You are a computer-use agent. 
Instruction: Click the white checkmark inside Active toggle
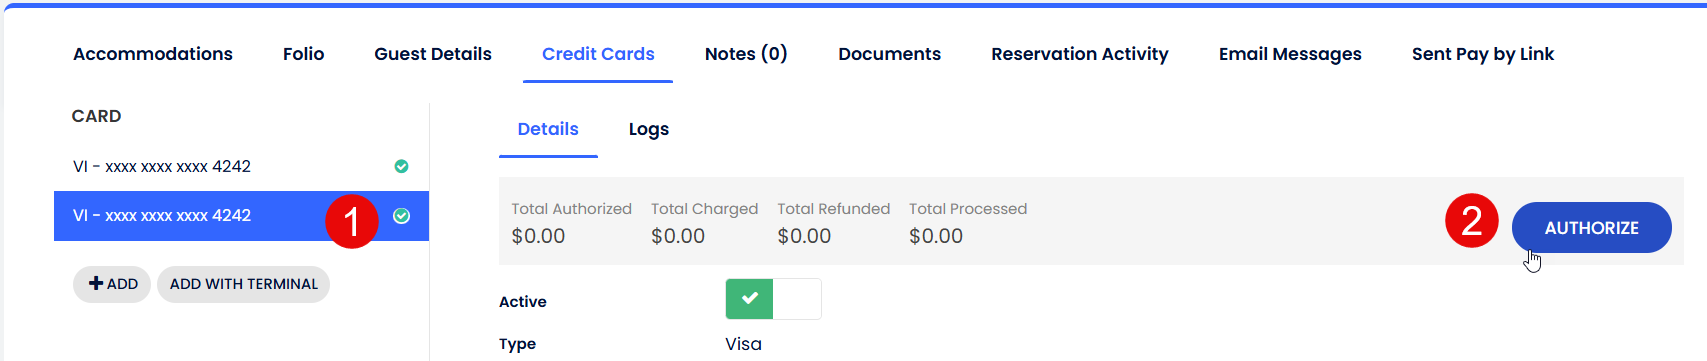(x=750, y=298)
